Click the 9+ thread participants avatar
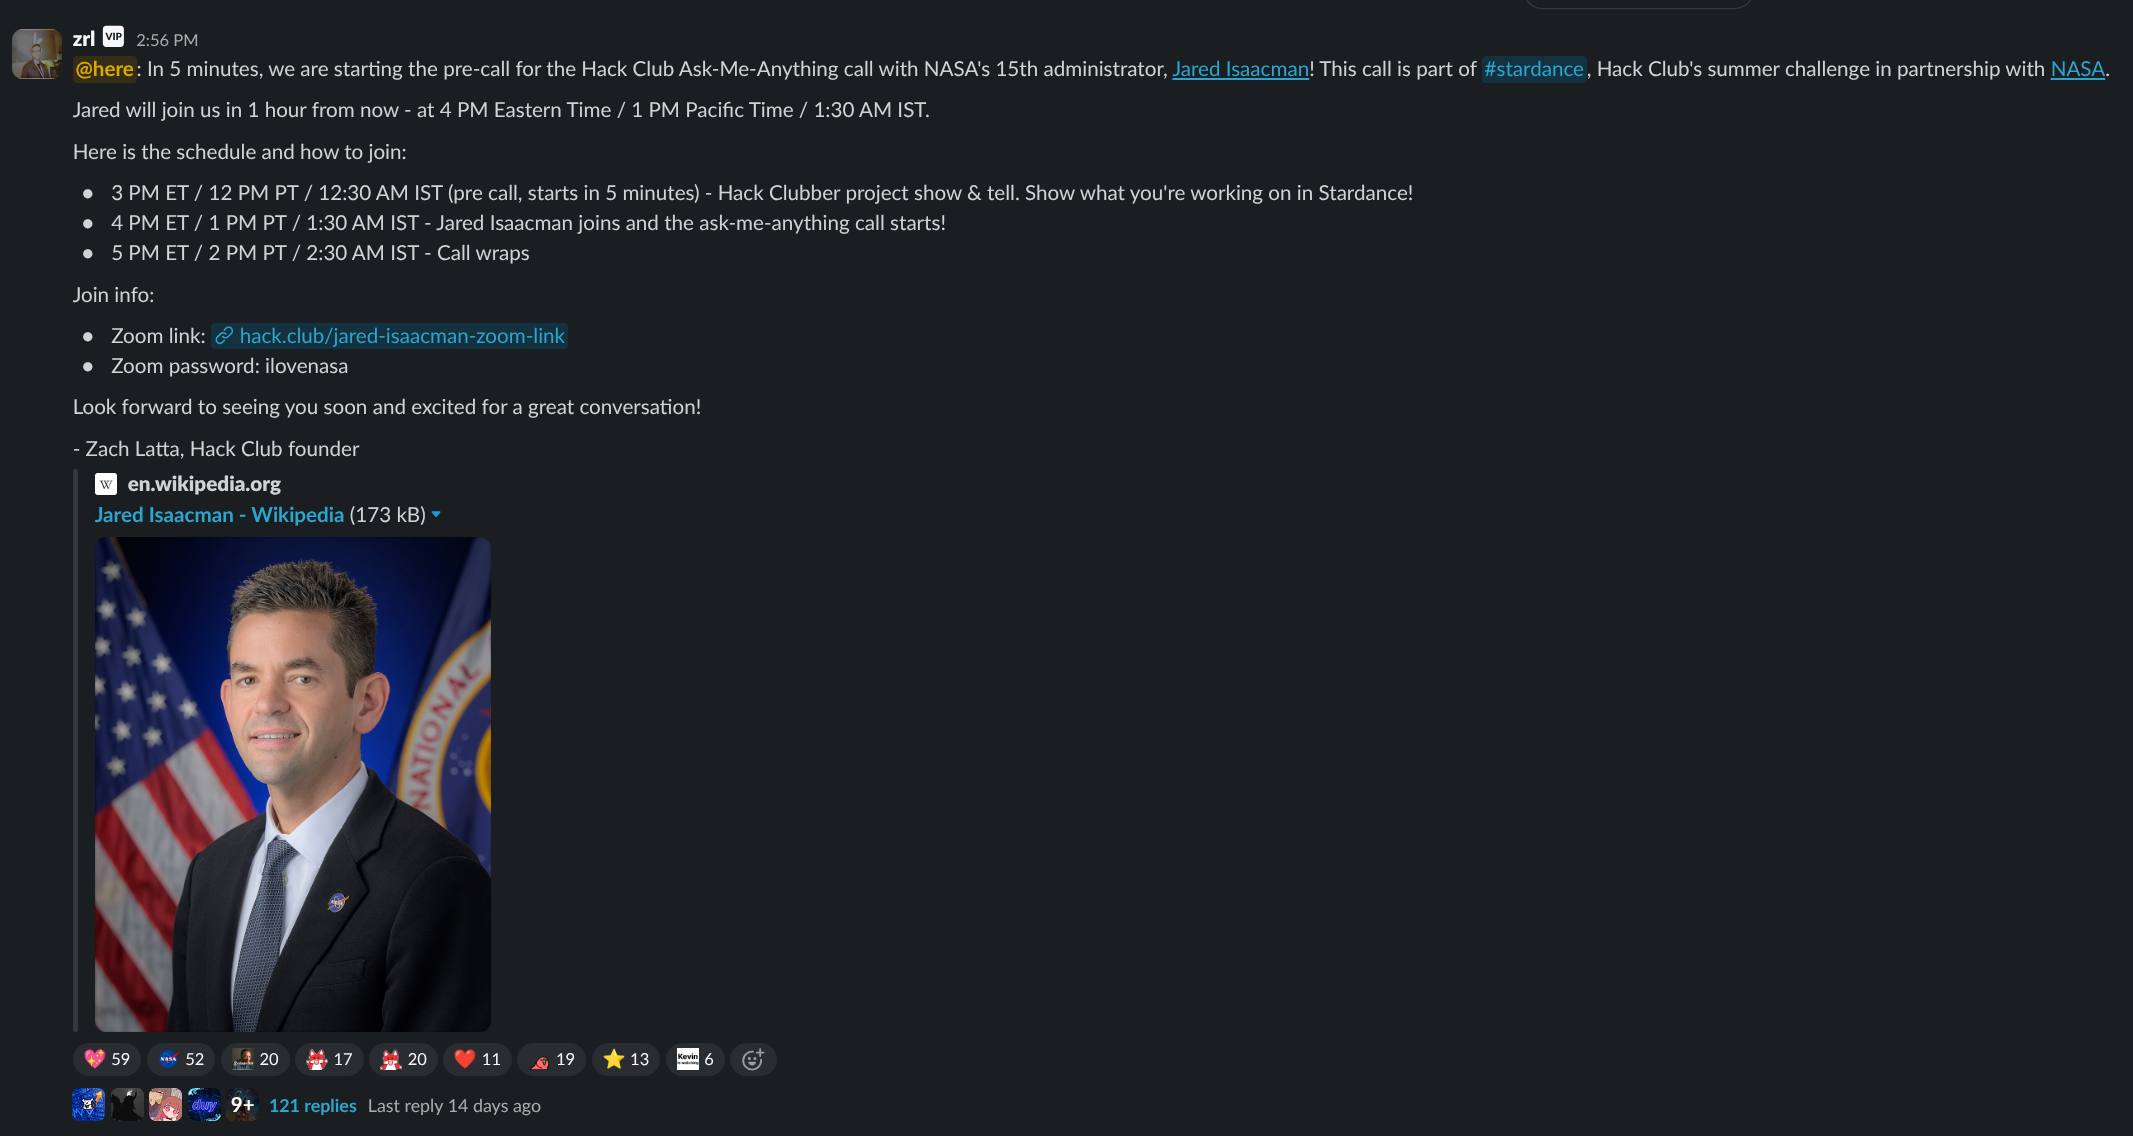The image size is (2133, 1136). click(242, 1105)
